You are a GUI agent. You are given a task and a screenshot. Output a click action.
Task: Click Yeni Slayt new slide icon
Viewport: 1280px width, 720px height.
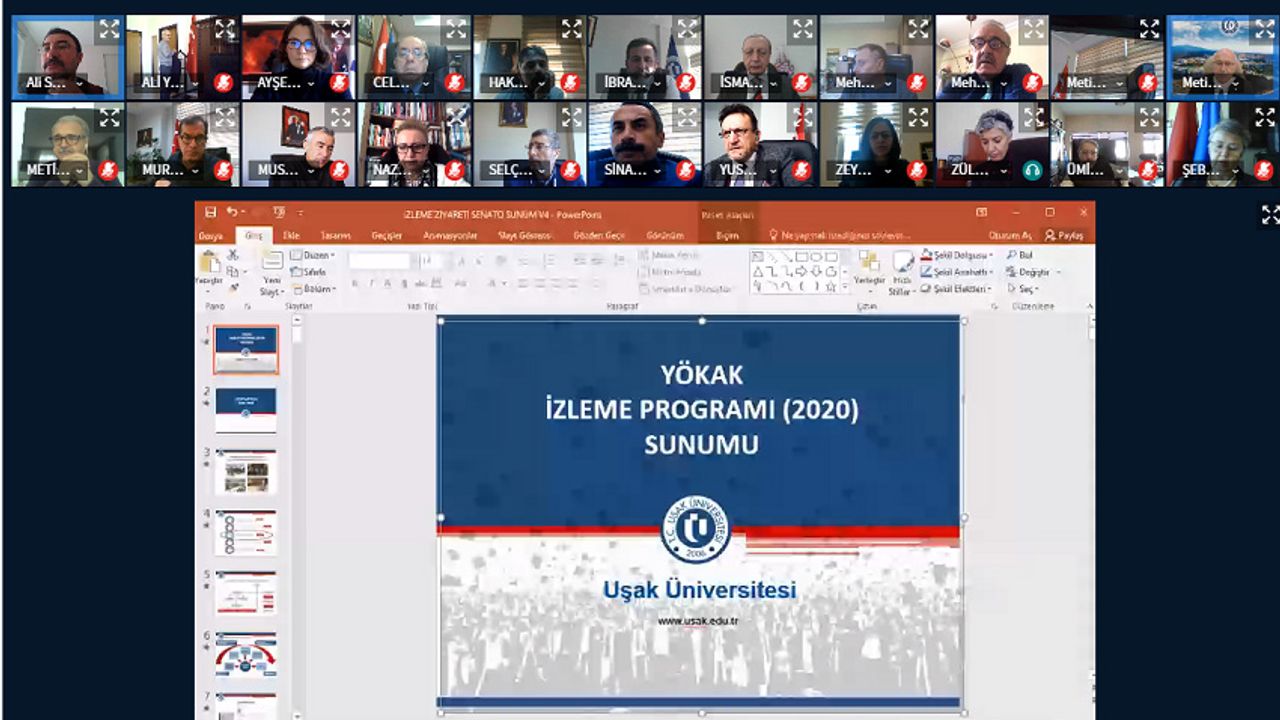272,261
